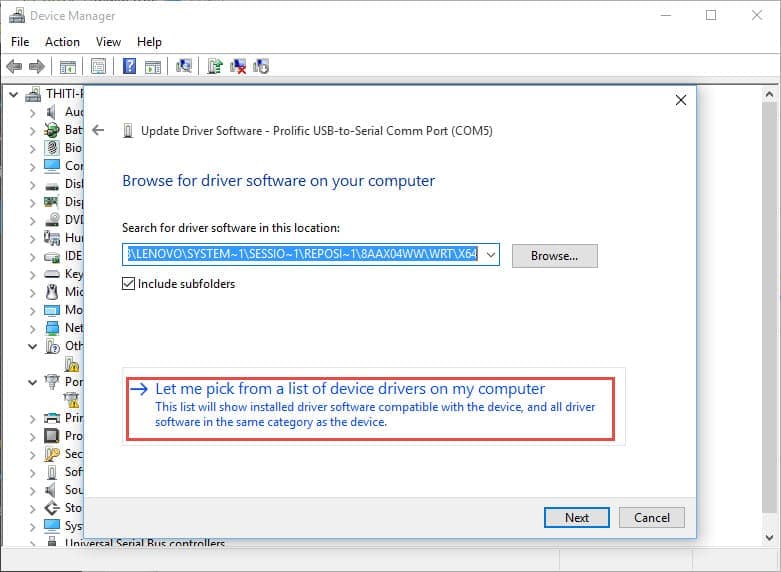Click the Next button

point(576,517)
